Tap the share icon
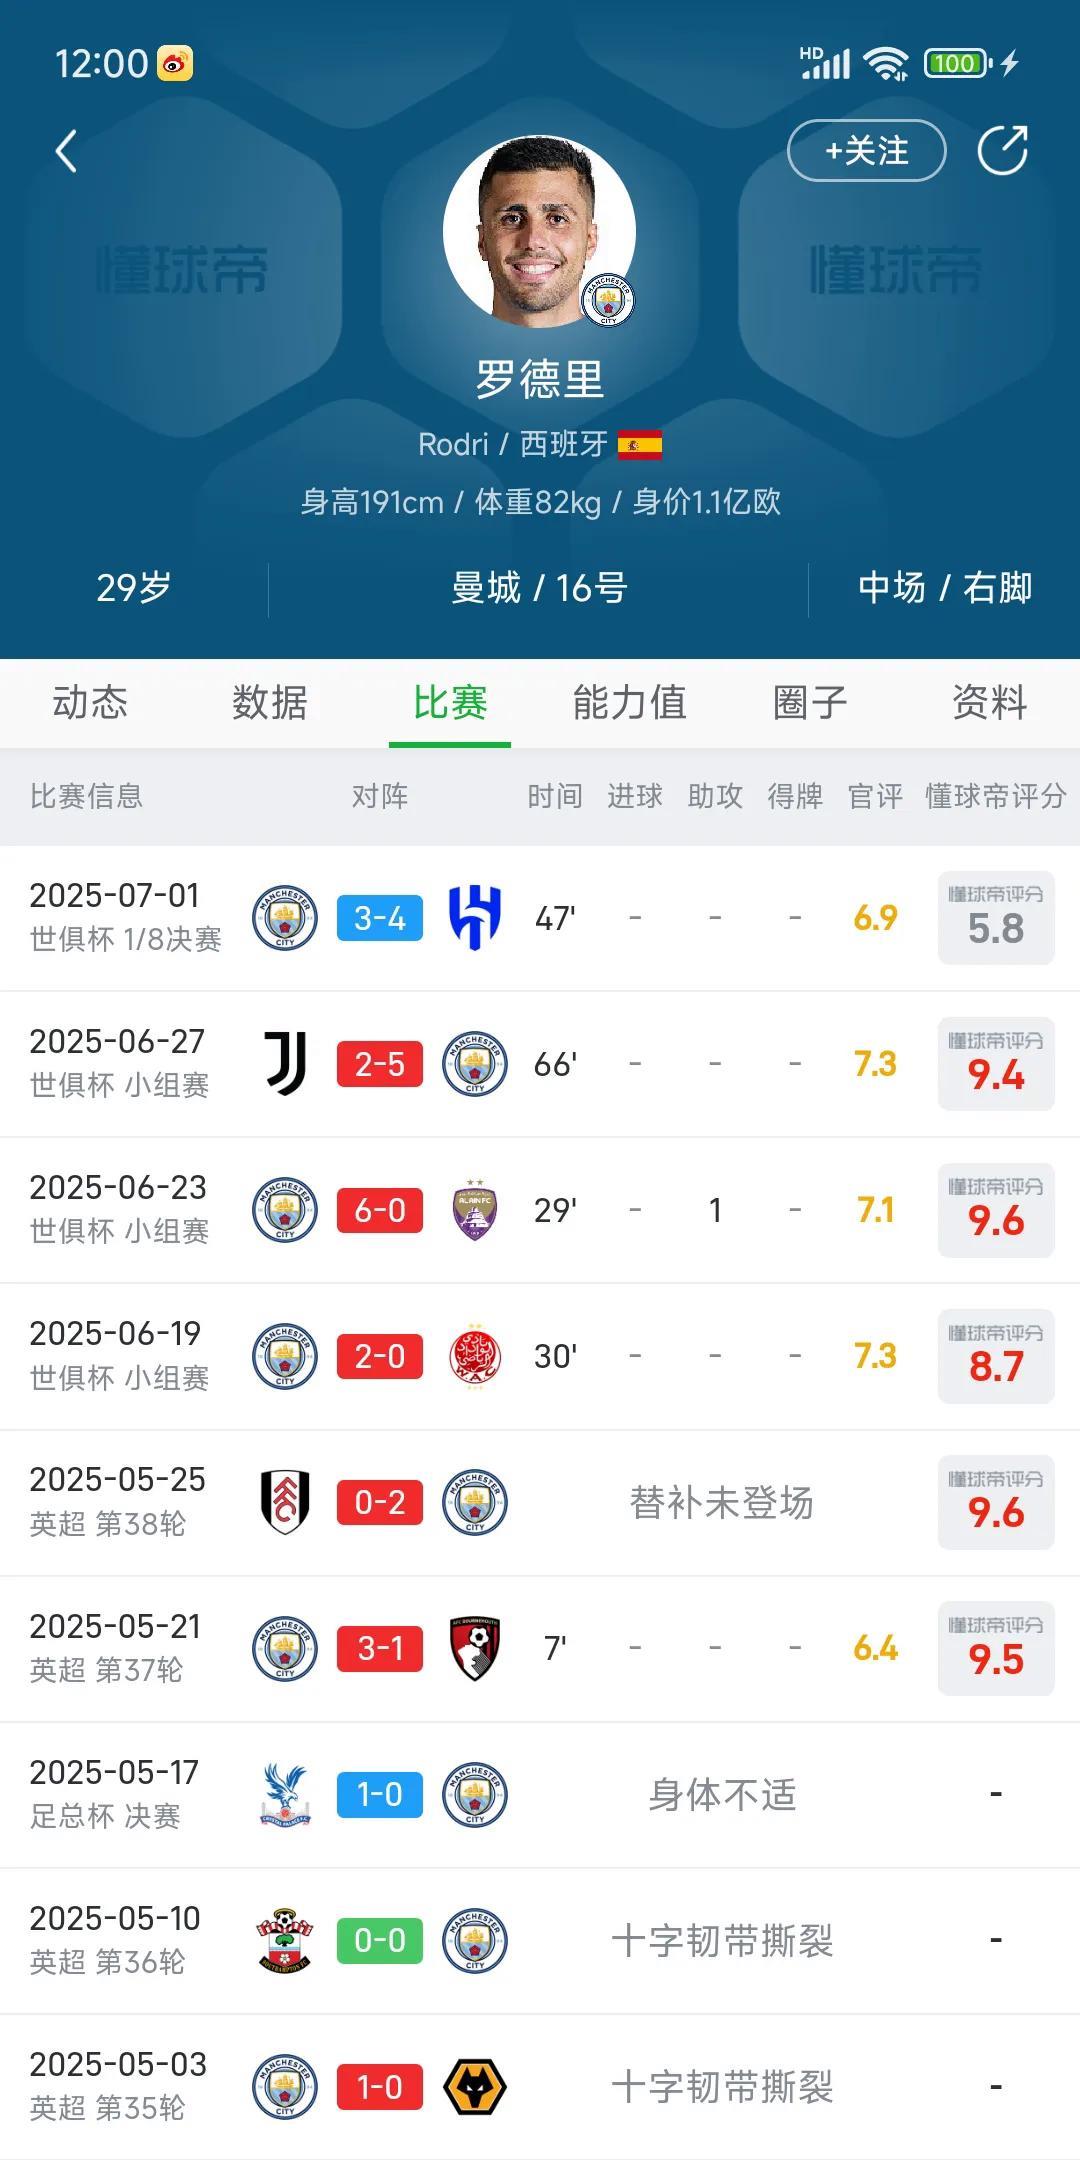This screenshot has width=1080, height=2160. click(1002, 151)
